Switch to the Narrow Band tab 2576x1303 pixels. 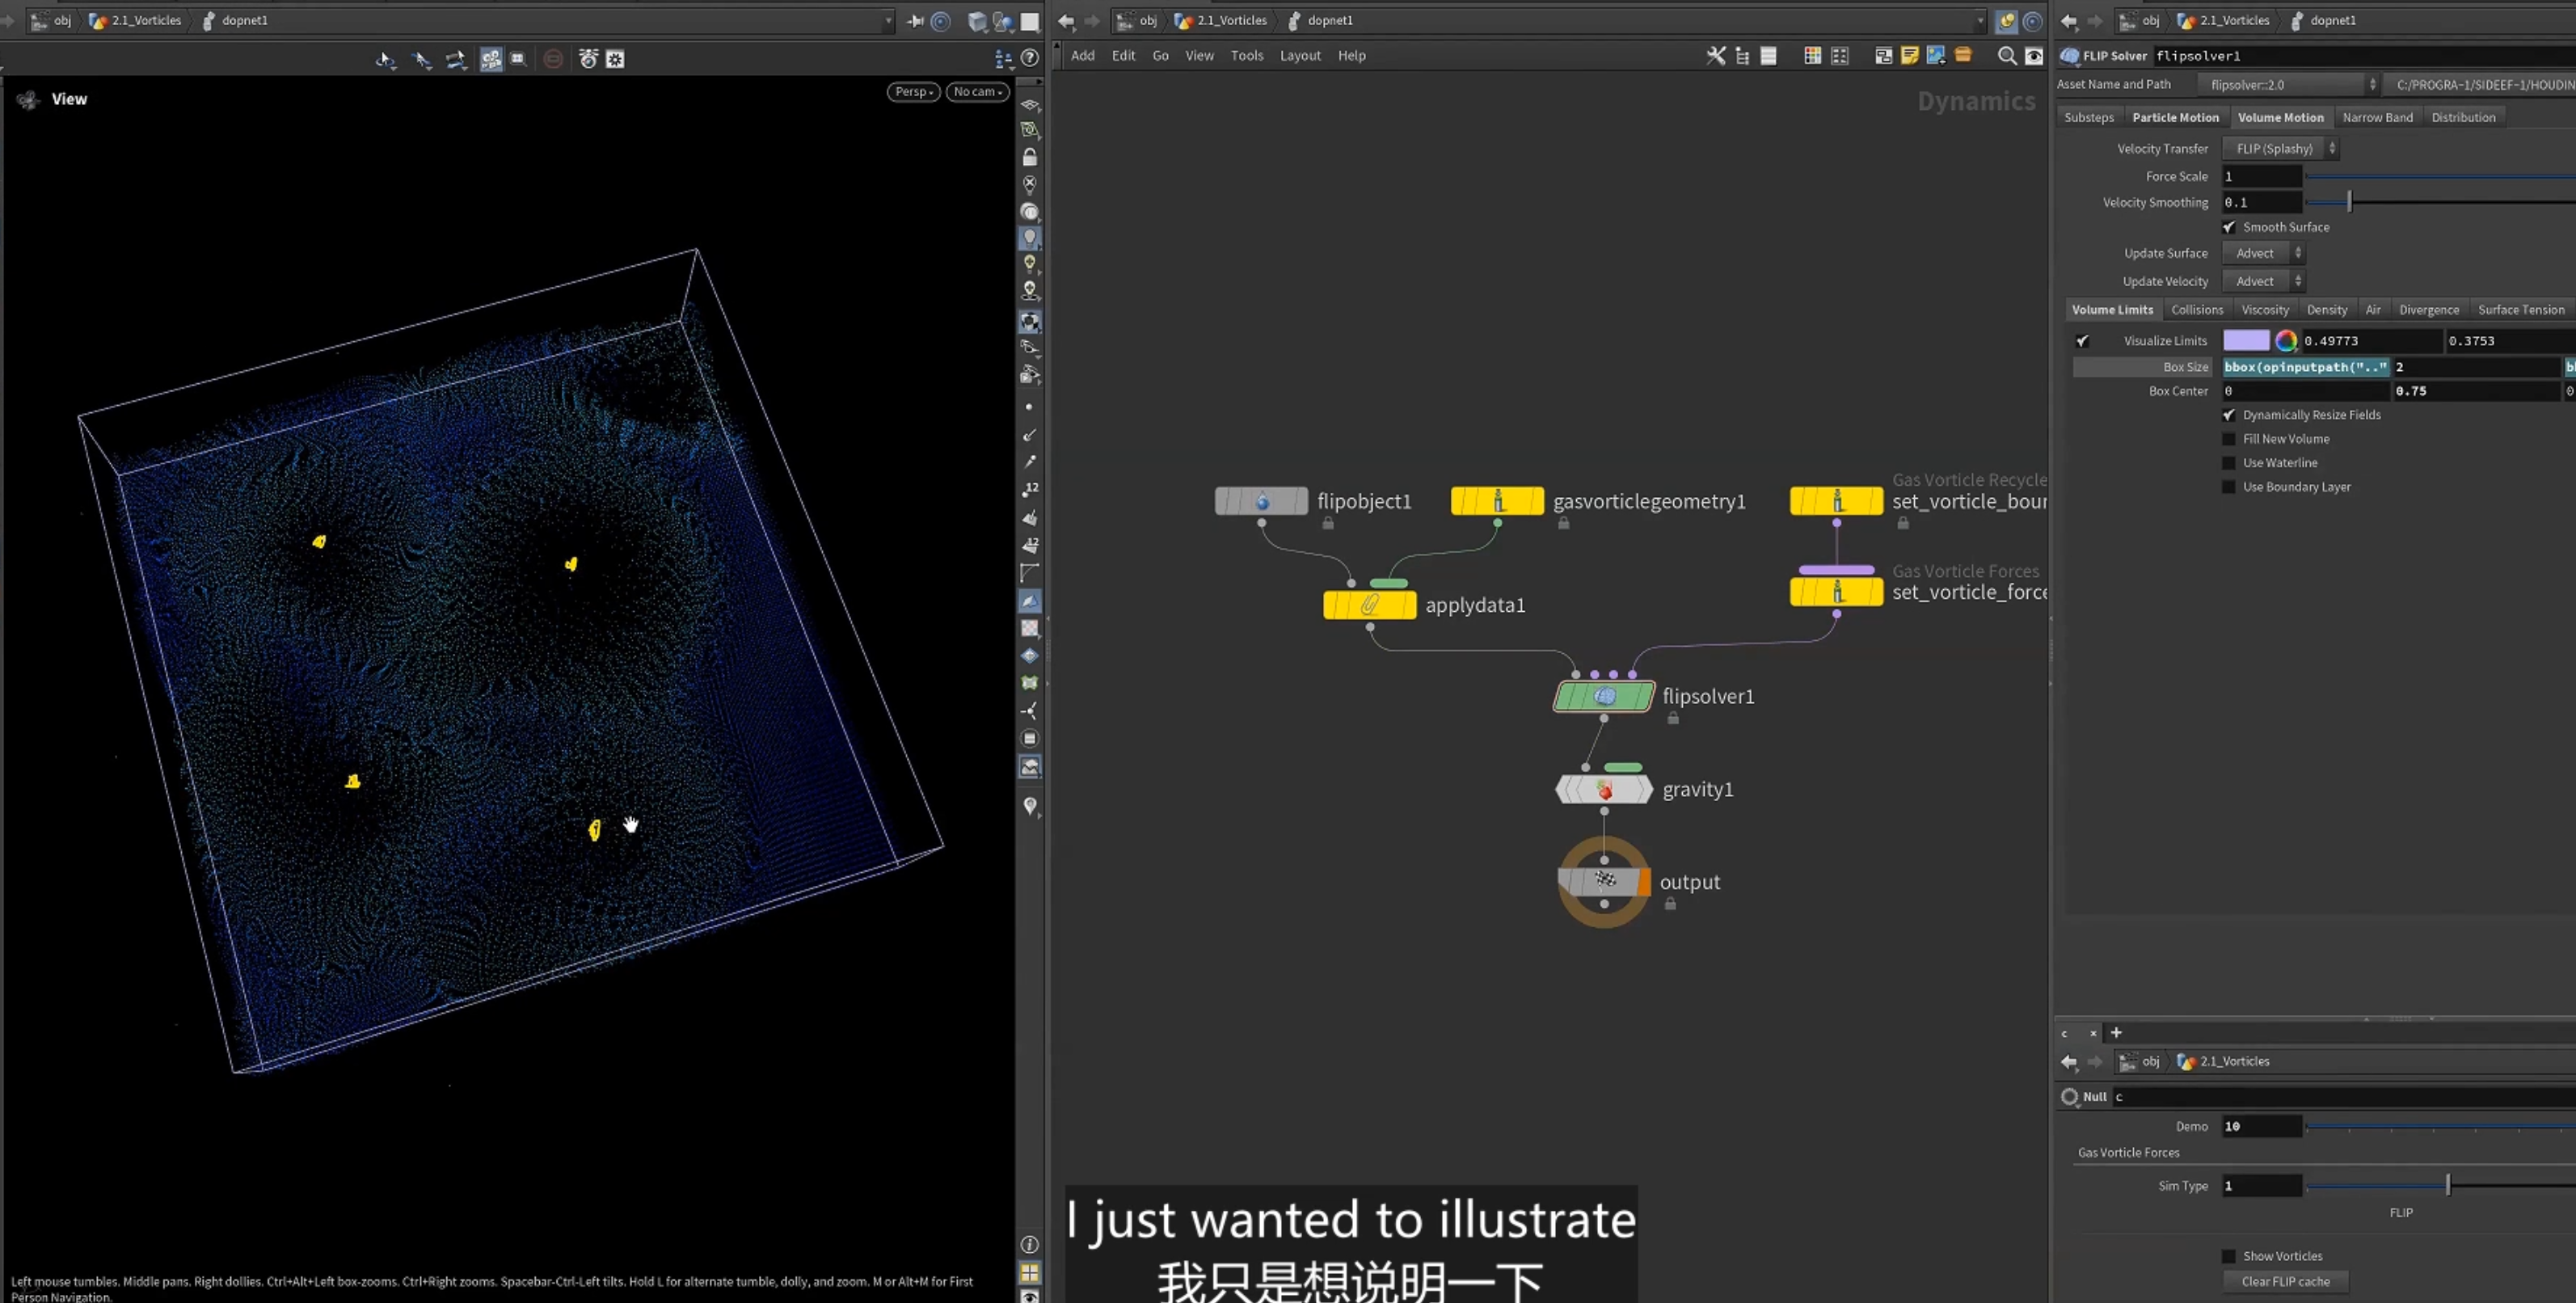(2377, 118)
